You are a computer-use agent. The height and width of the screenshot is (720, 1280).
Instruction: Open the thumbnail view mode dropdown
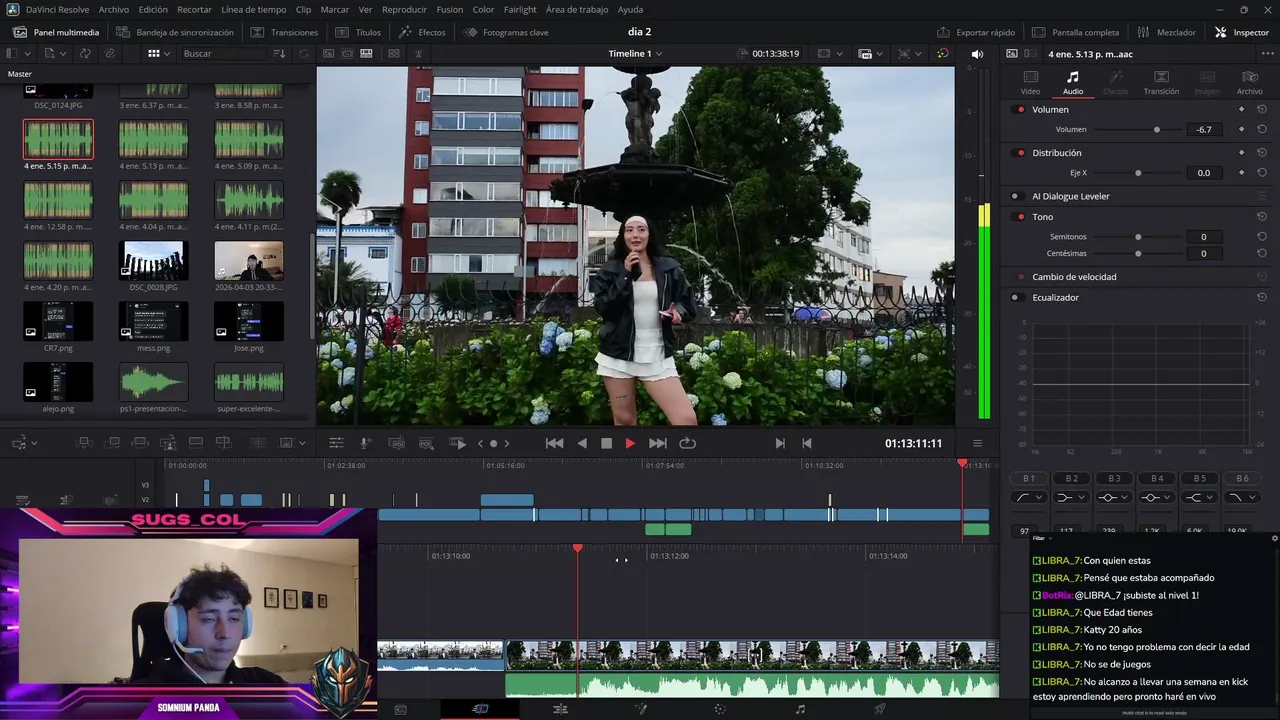click(x=159, y=53)
